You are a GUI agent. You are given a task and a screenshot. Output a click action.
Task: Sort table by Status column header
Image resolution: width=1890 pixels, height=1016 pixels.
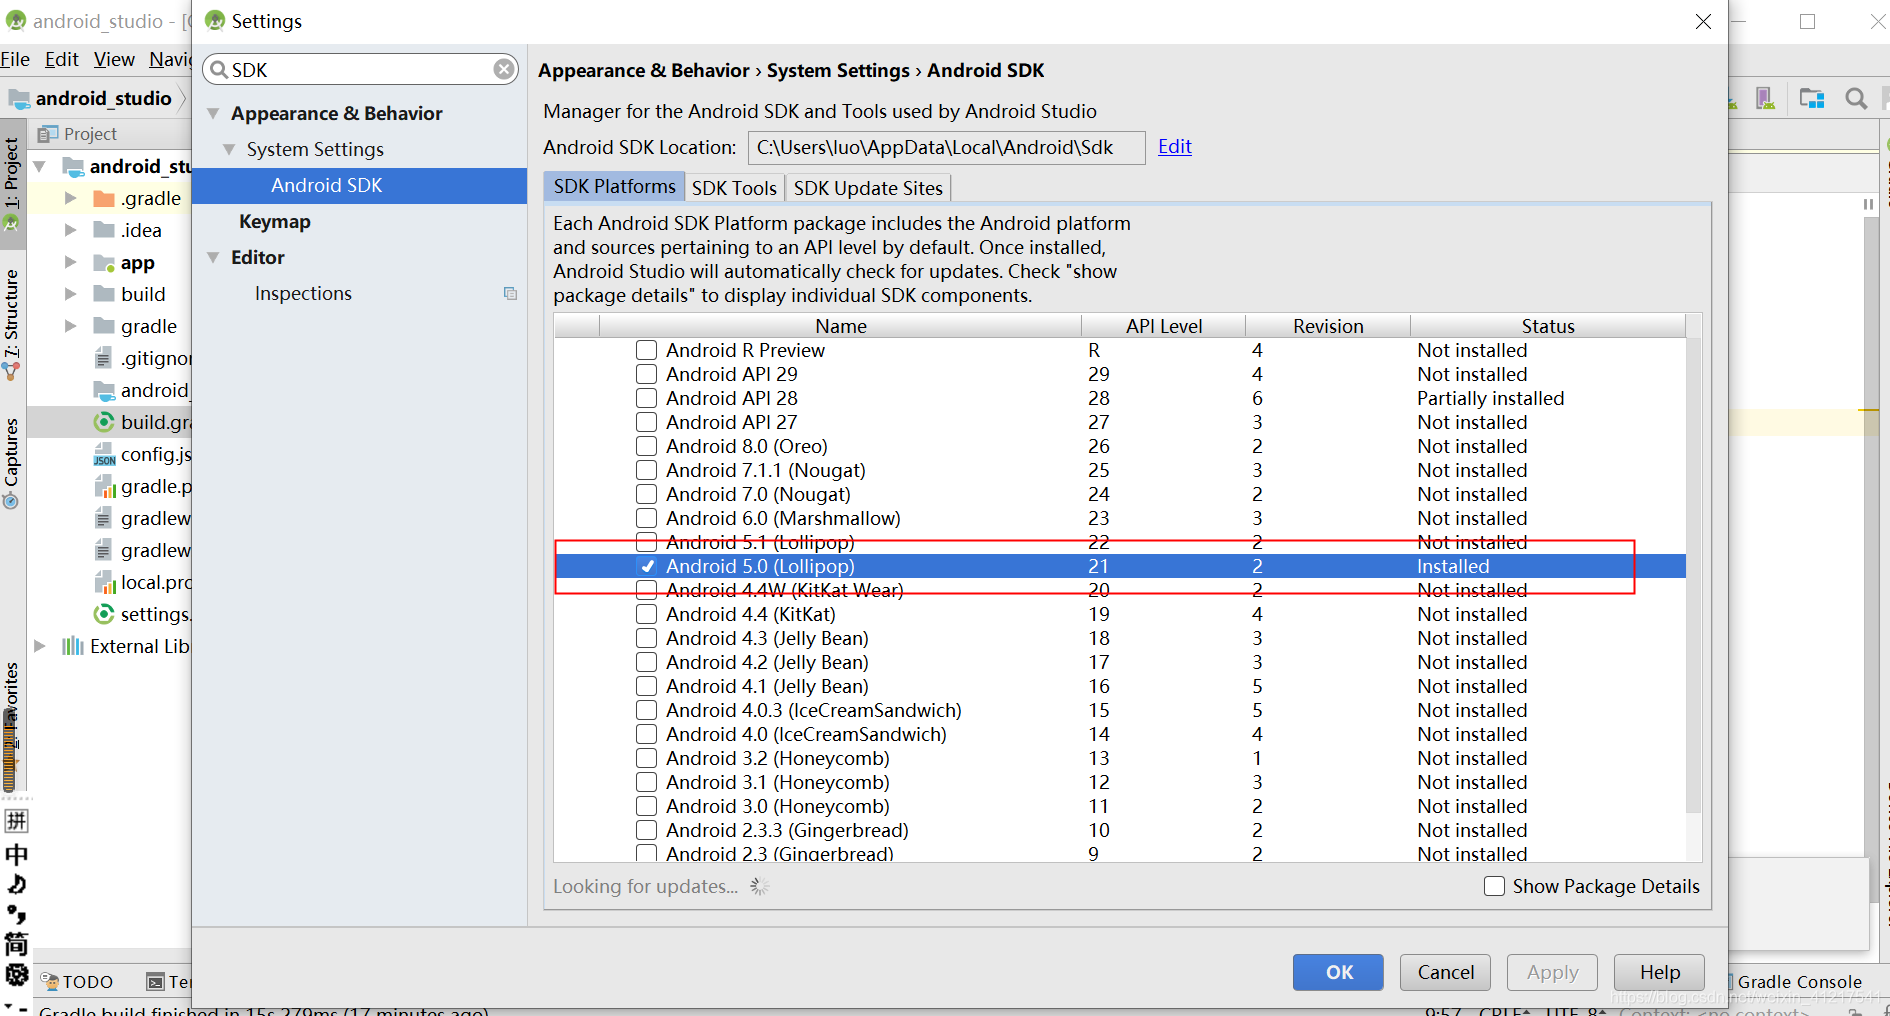tap(1547, 326)
